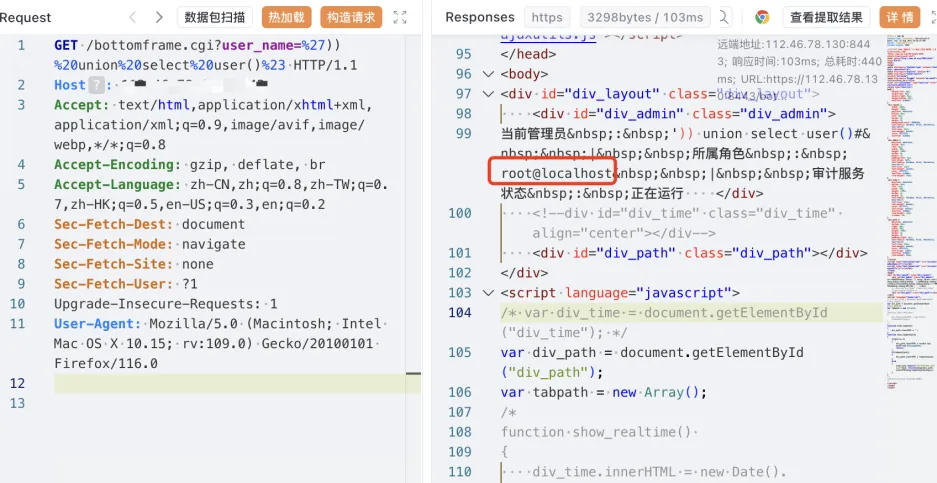Click root@localhost in the response
Screen dimensions: 937x483
click(556, 173)
